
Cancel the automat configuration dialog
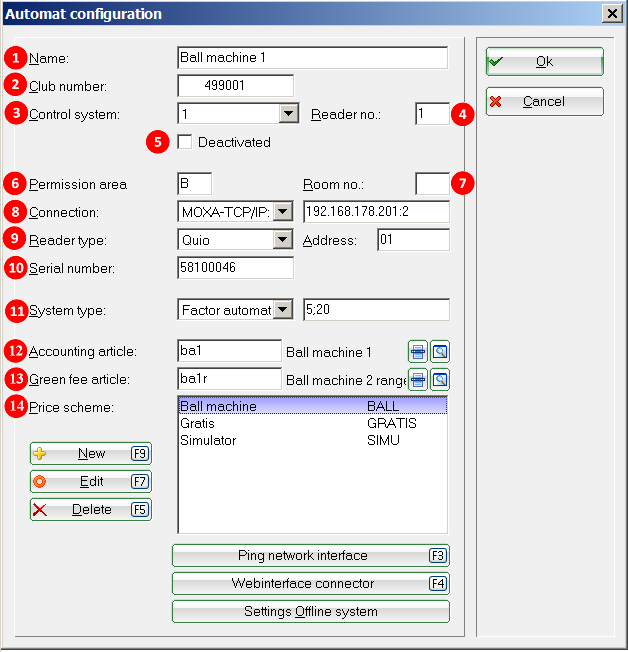tap(544, 101)
